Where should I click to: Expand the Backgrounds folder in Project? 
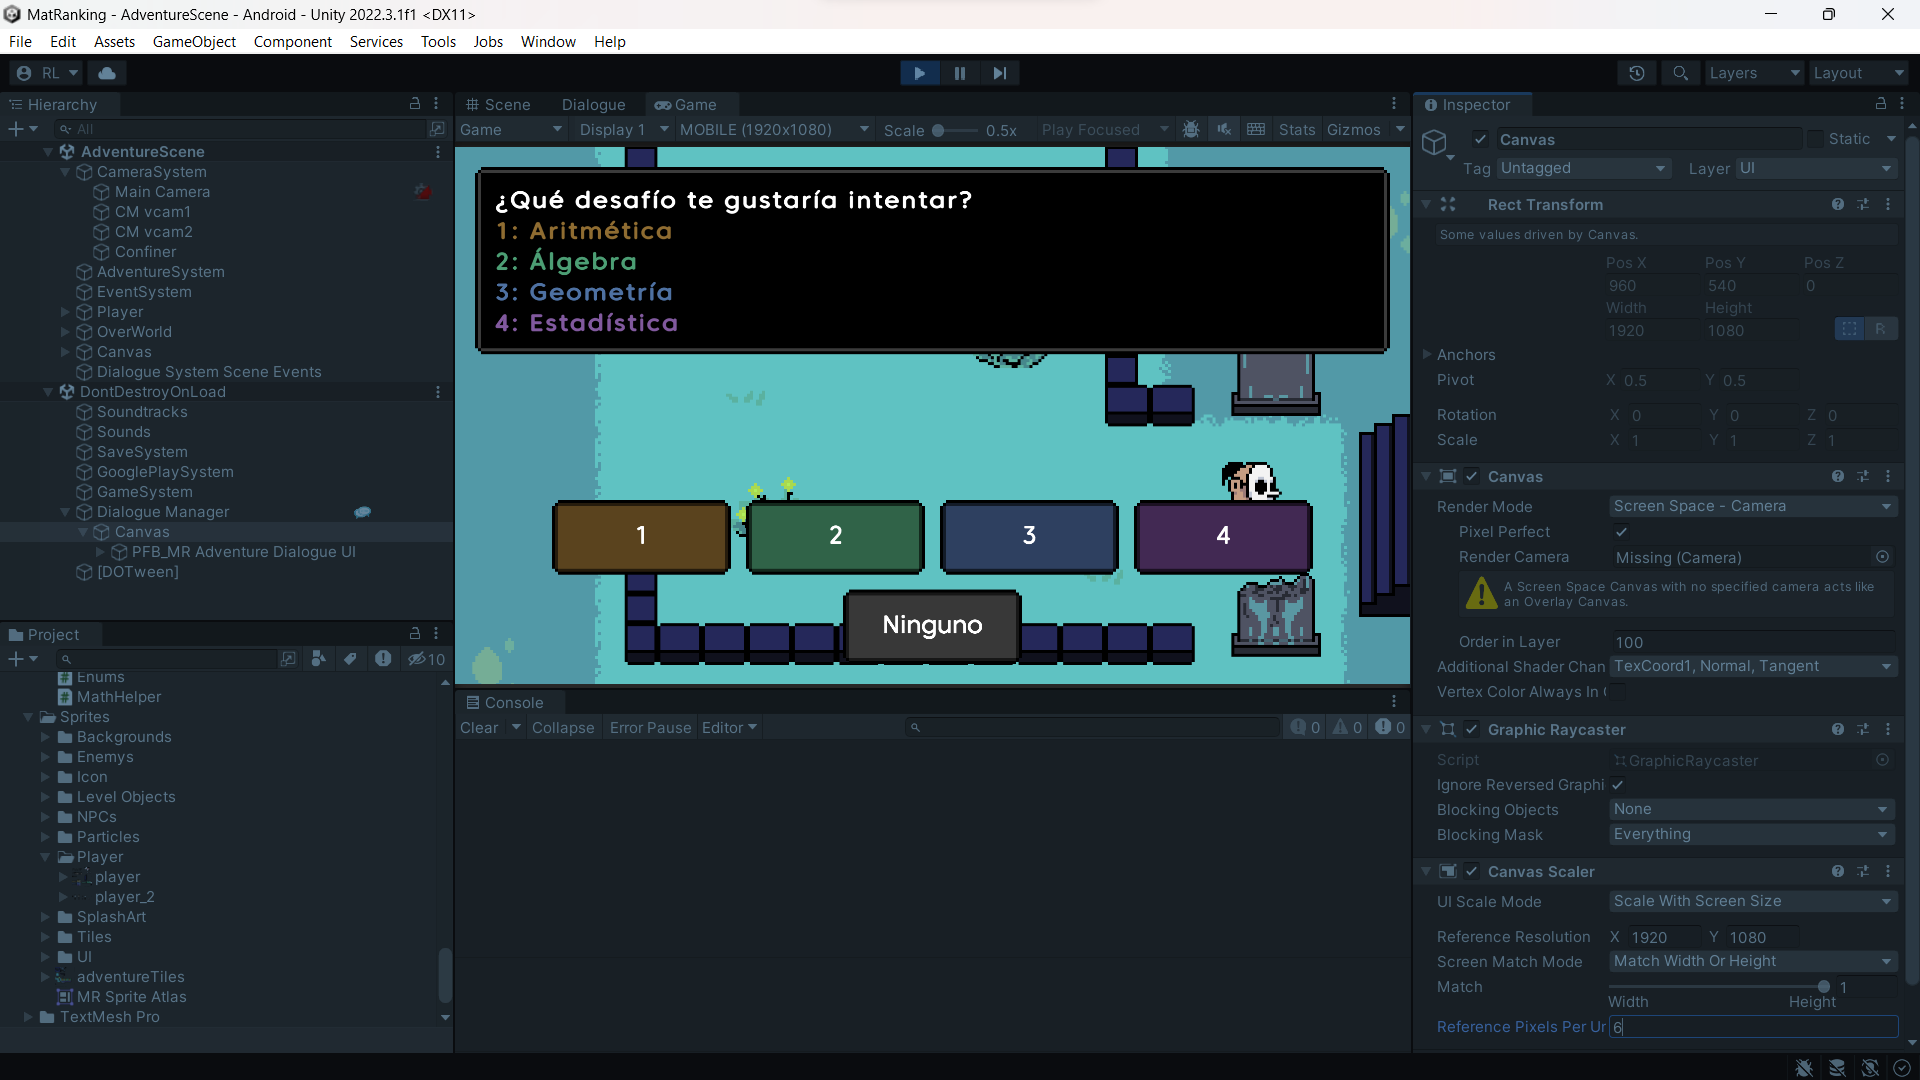(45, 737)
